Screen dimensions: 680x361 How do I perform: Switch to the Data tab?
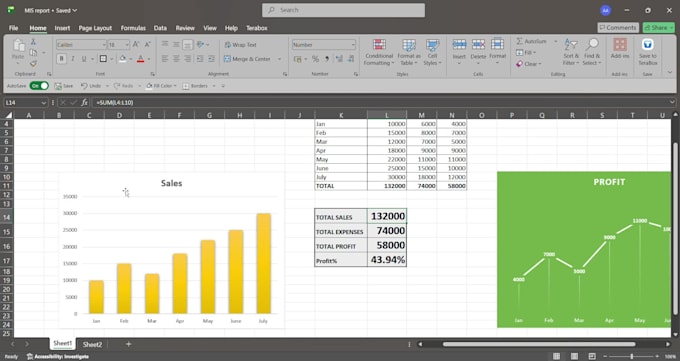[x=160, y=28]
